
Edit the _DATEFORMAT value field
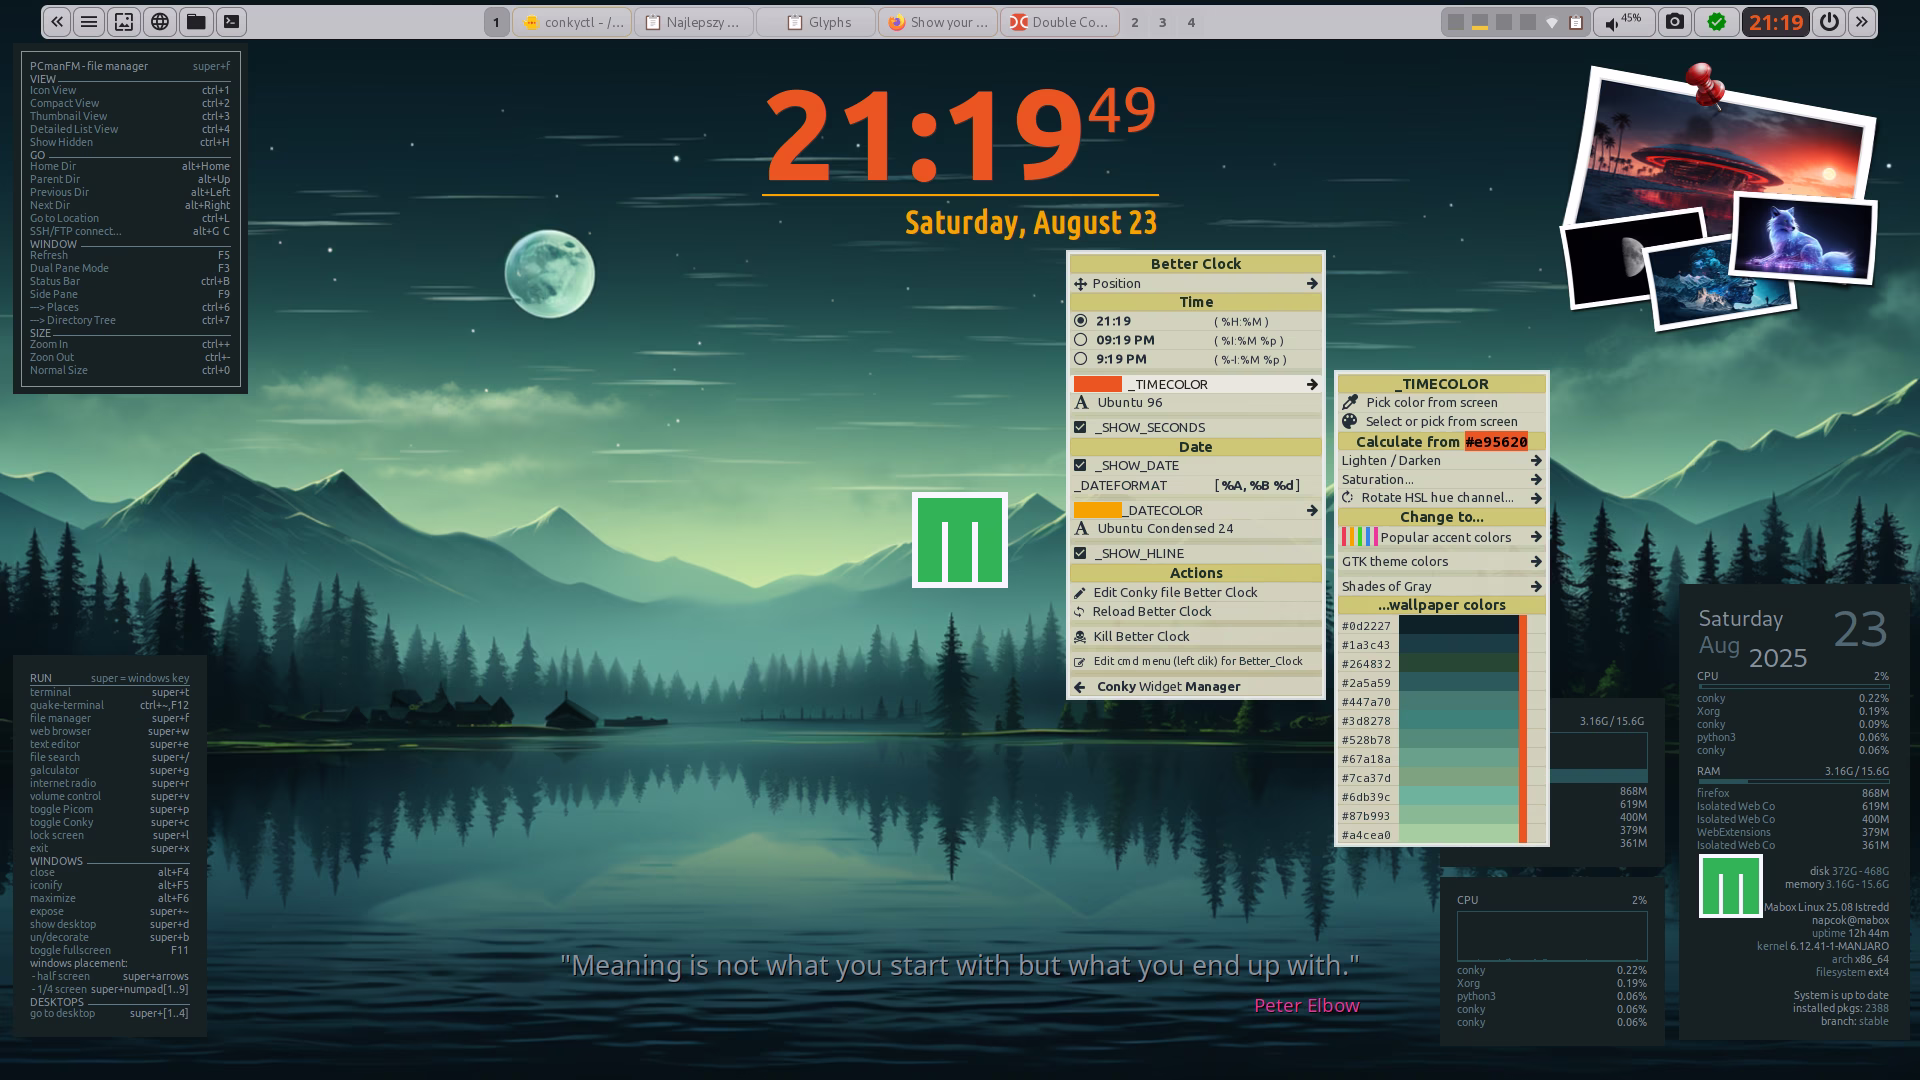point(1257,485)
